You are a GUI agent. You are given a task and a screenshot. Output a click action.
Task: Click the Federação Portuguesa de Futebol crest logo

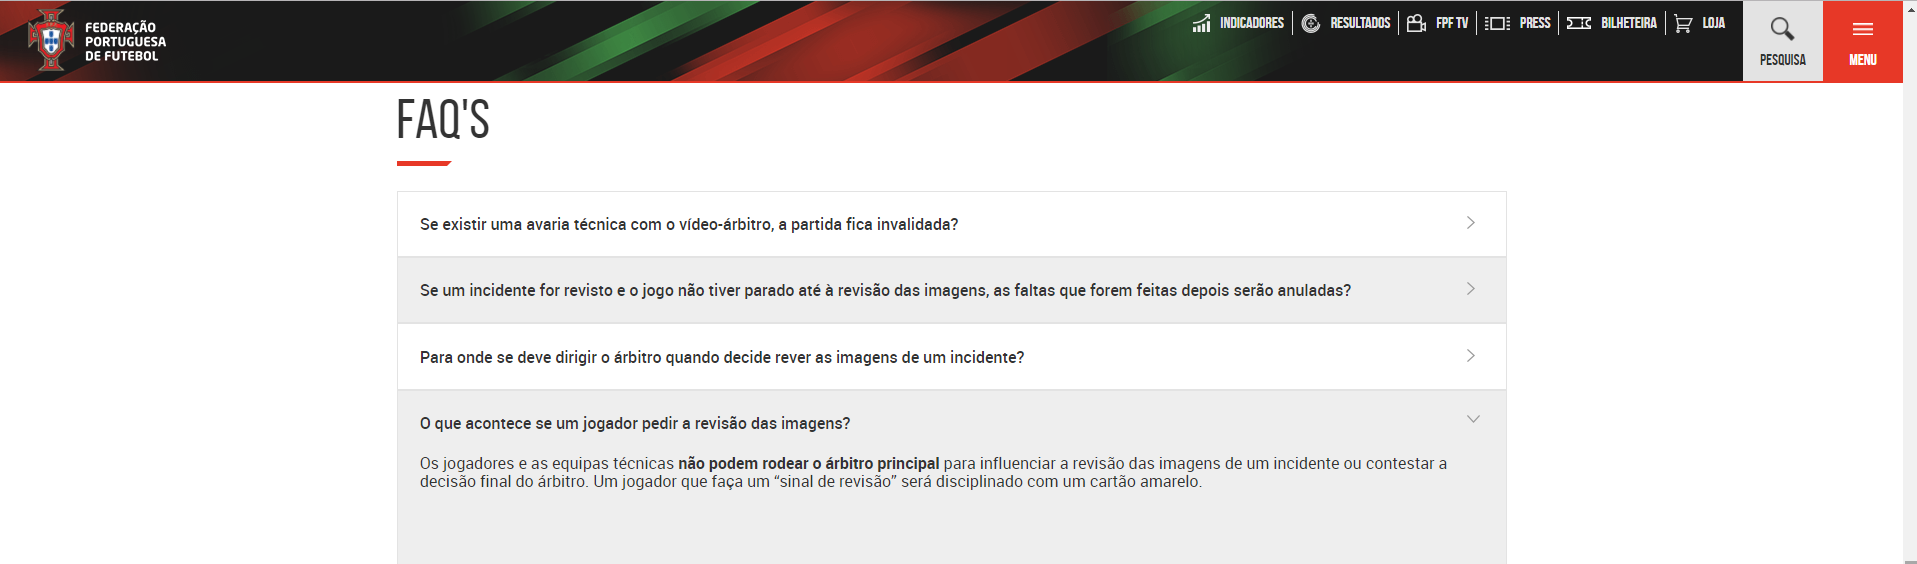tap(51, 40)
